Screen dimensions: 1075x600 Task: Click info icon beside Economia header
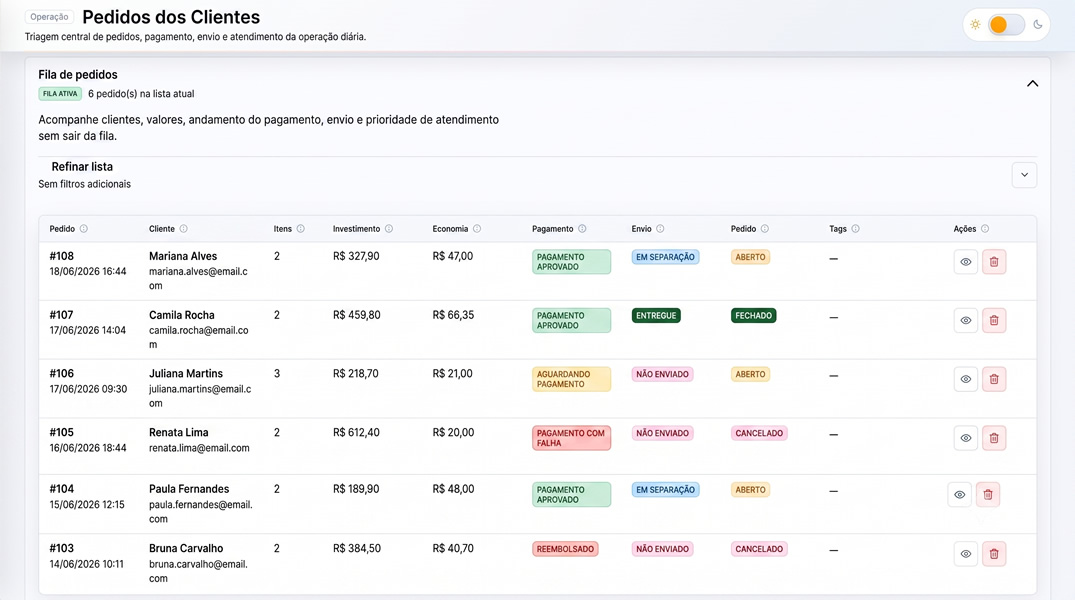(477, 229)
